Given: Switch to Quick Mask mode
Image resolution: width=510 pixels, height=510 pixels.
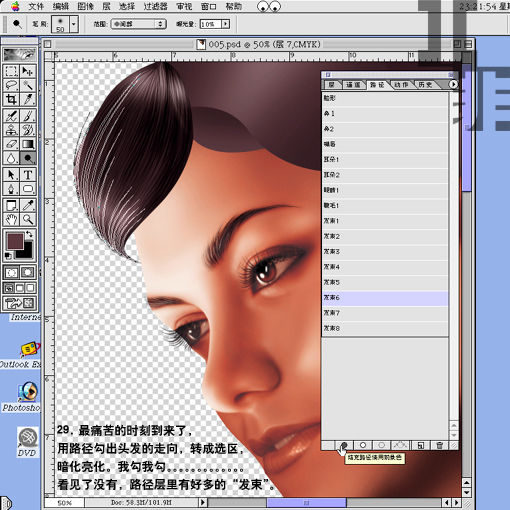Looking at the screenshot, I should [28, 272].
